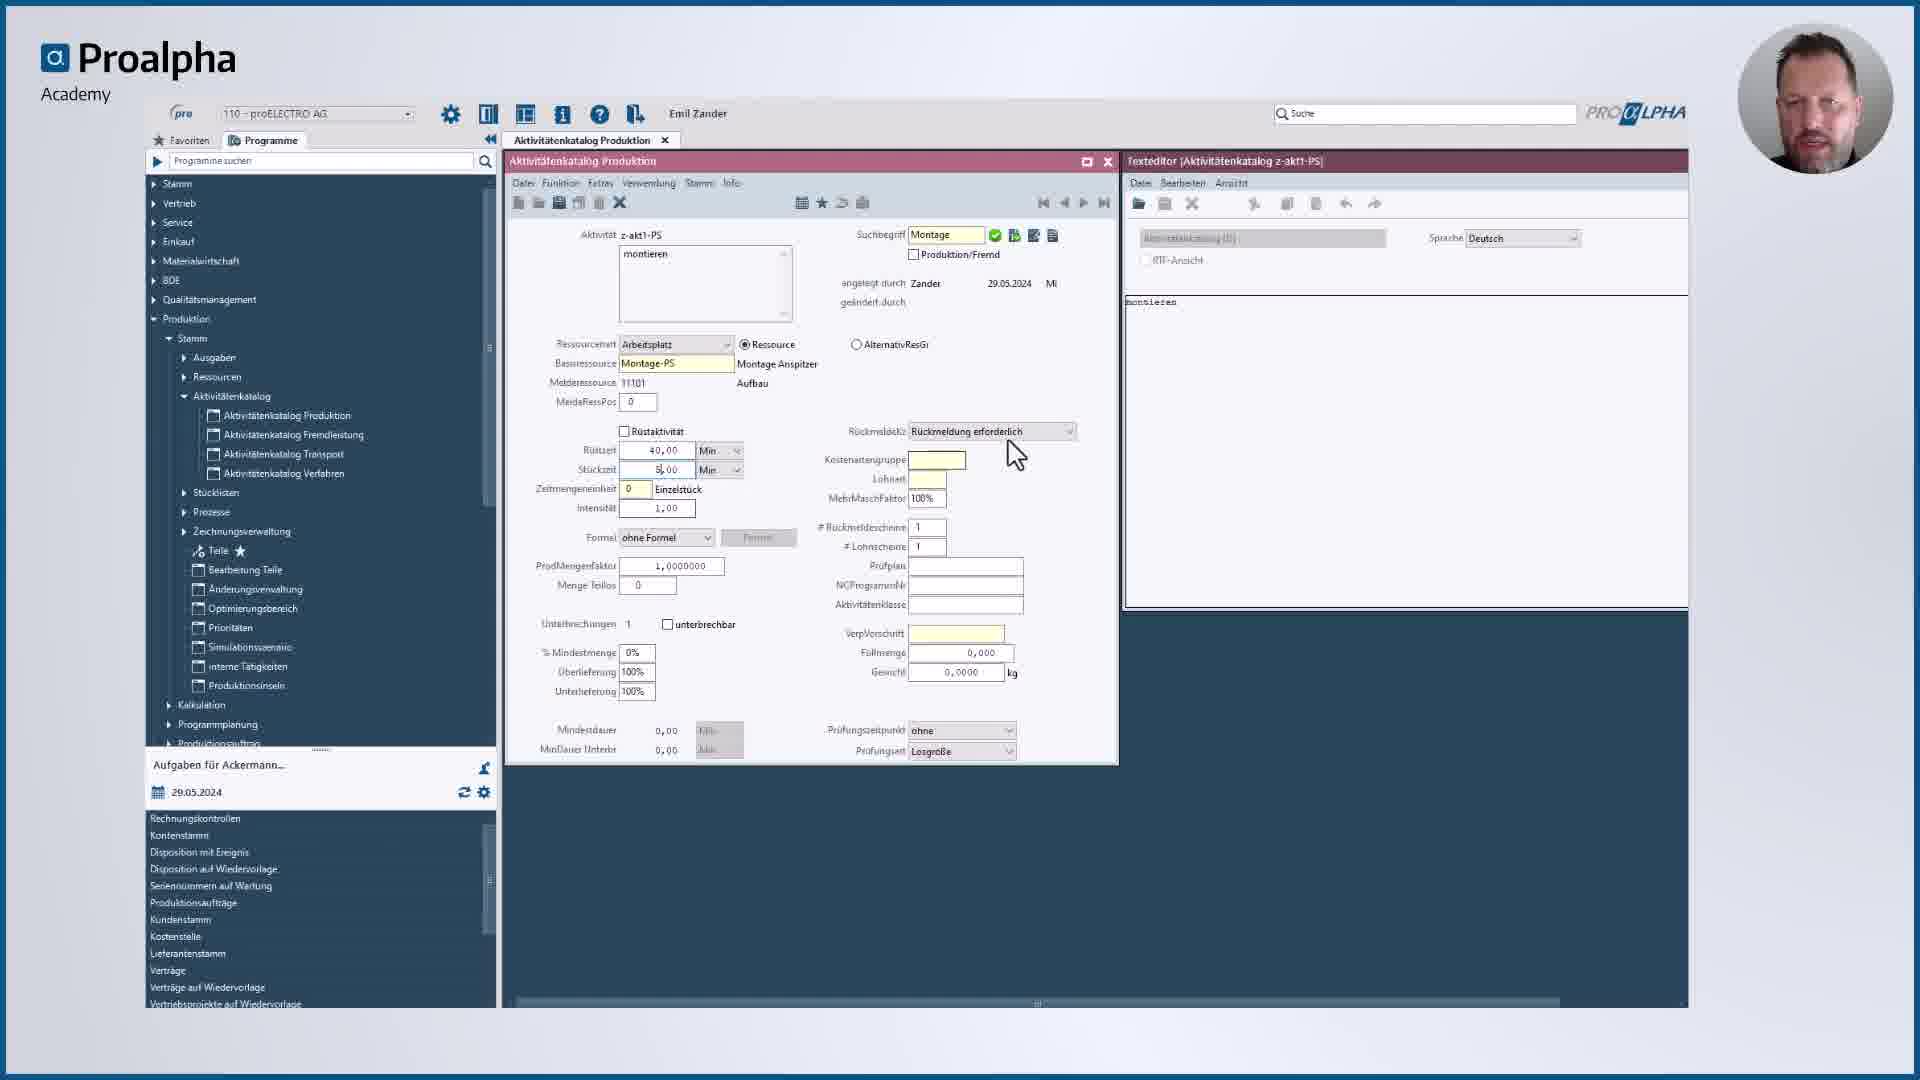Click the save disk icon in Aktivitätenkatalog toolbar
The height and width of the screenshot is (1080, 1920).
(x=559, y=203)
